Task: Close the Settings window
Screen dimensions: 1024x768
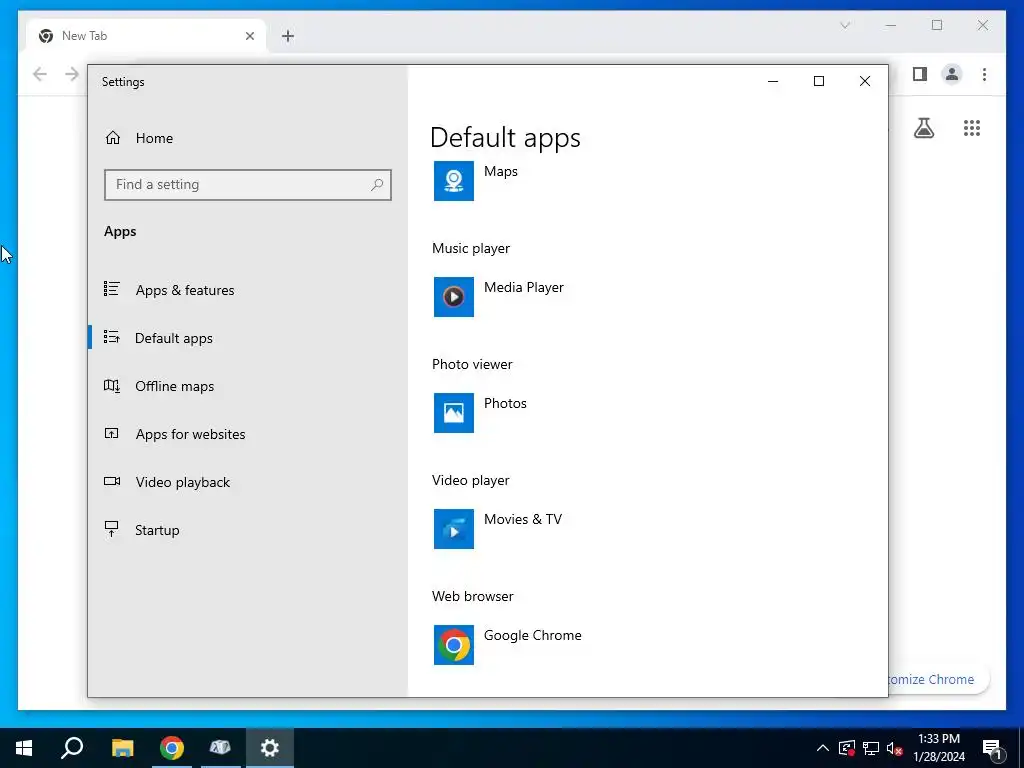Action: [865, 81]
